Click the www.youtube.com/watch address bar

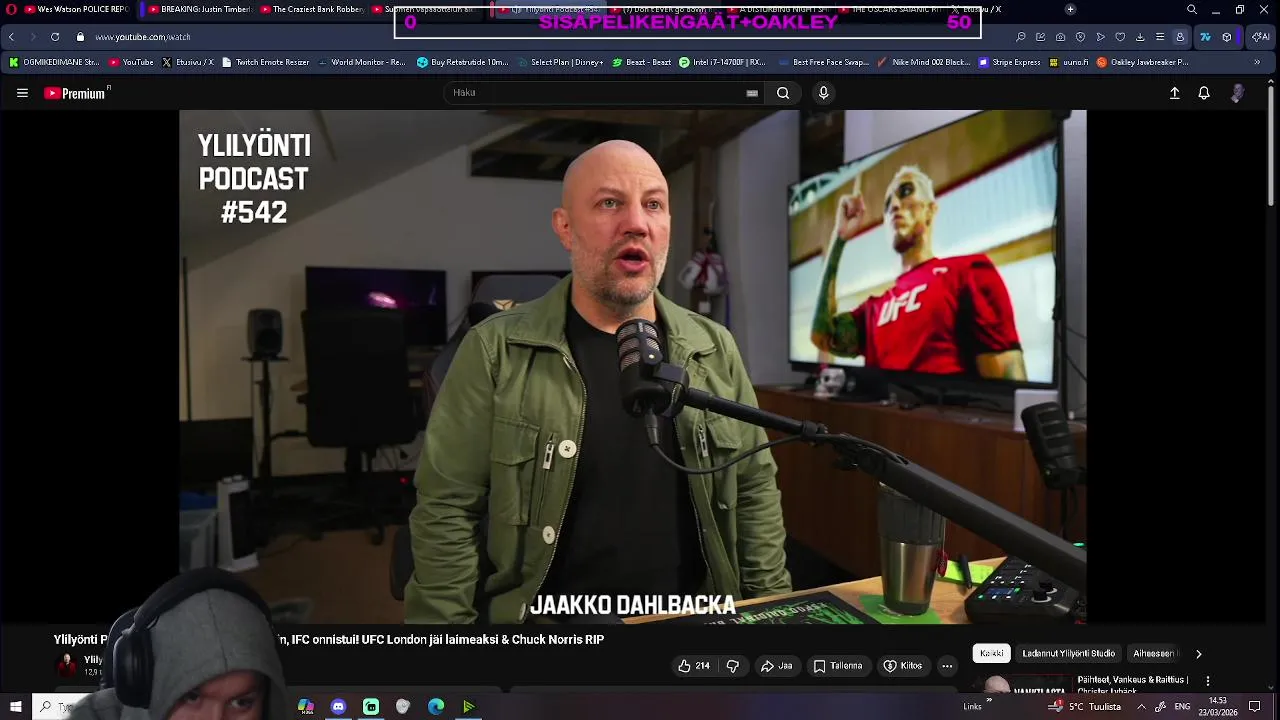pyautogui.click(x=143, y=37)
